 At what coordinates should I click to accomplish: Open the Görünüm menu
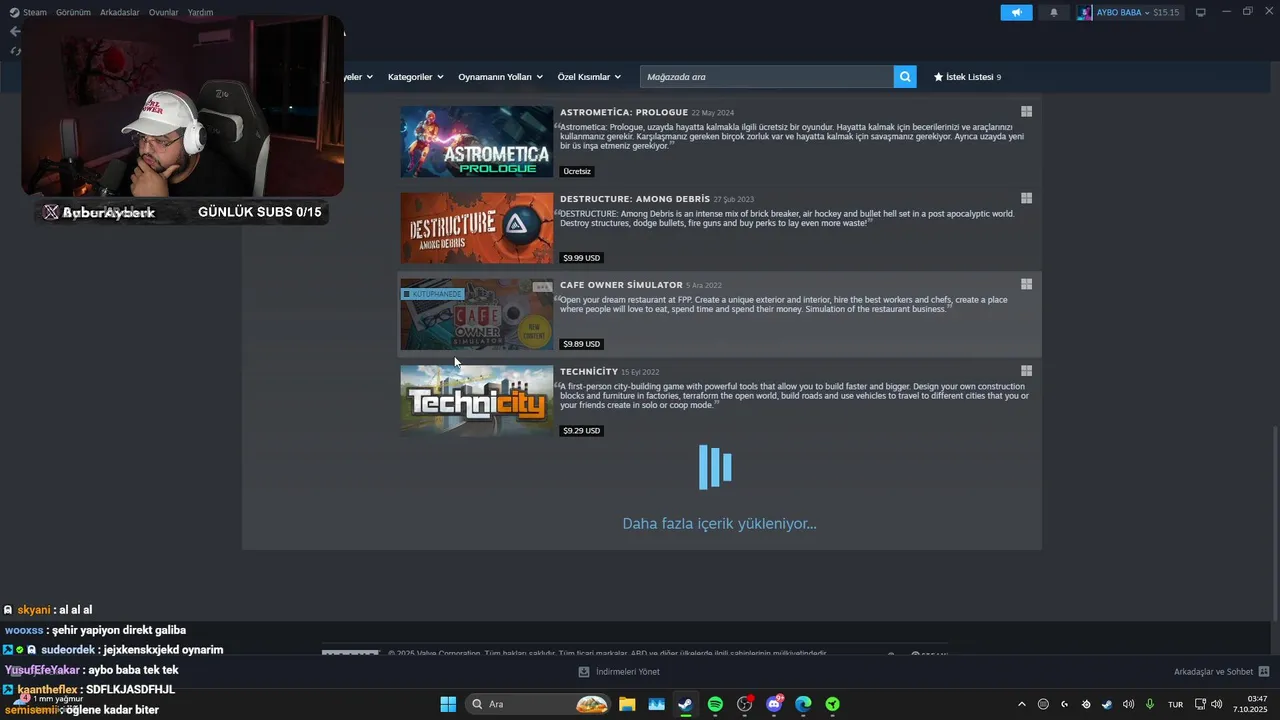pos(73,13)
